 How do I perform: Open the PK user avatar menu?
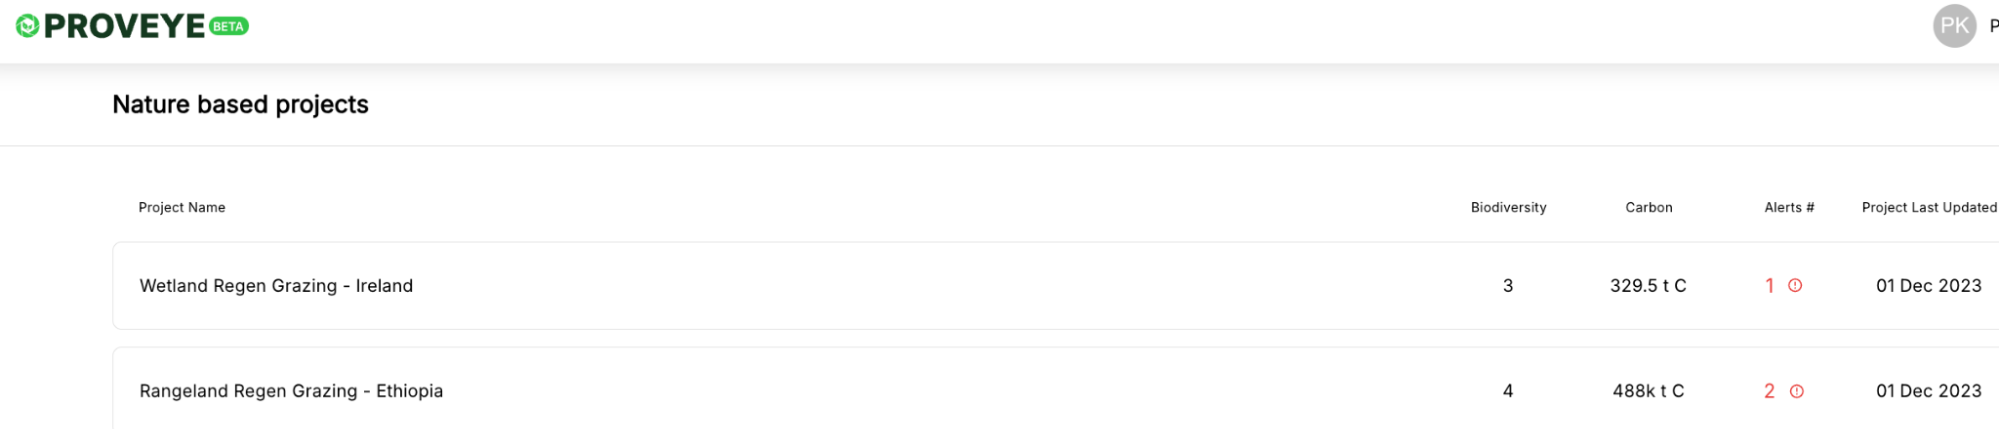1954,26
